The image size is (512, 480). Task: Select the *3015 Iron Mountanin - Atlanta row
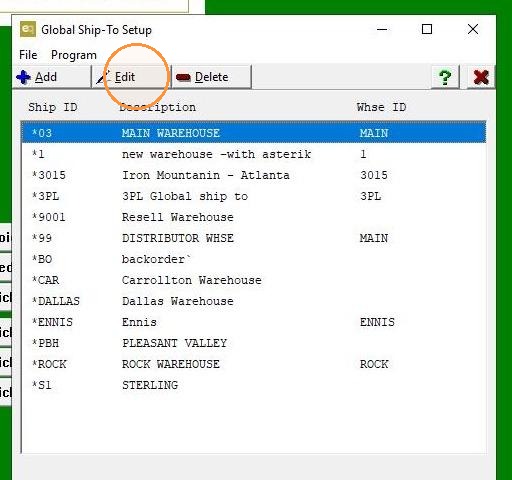[x=254, y=175]
